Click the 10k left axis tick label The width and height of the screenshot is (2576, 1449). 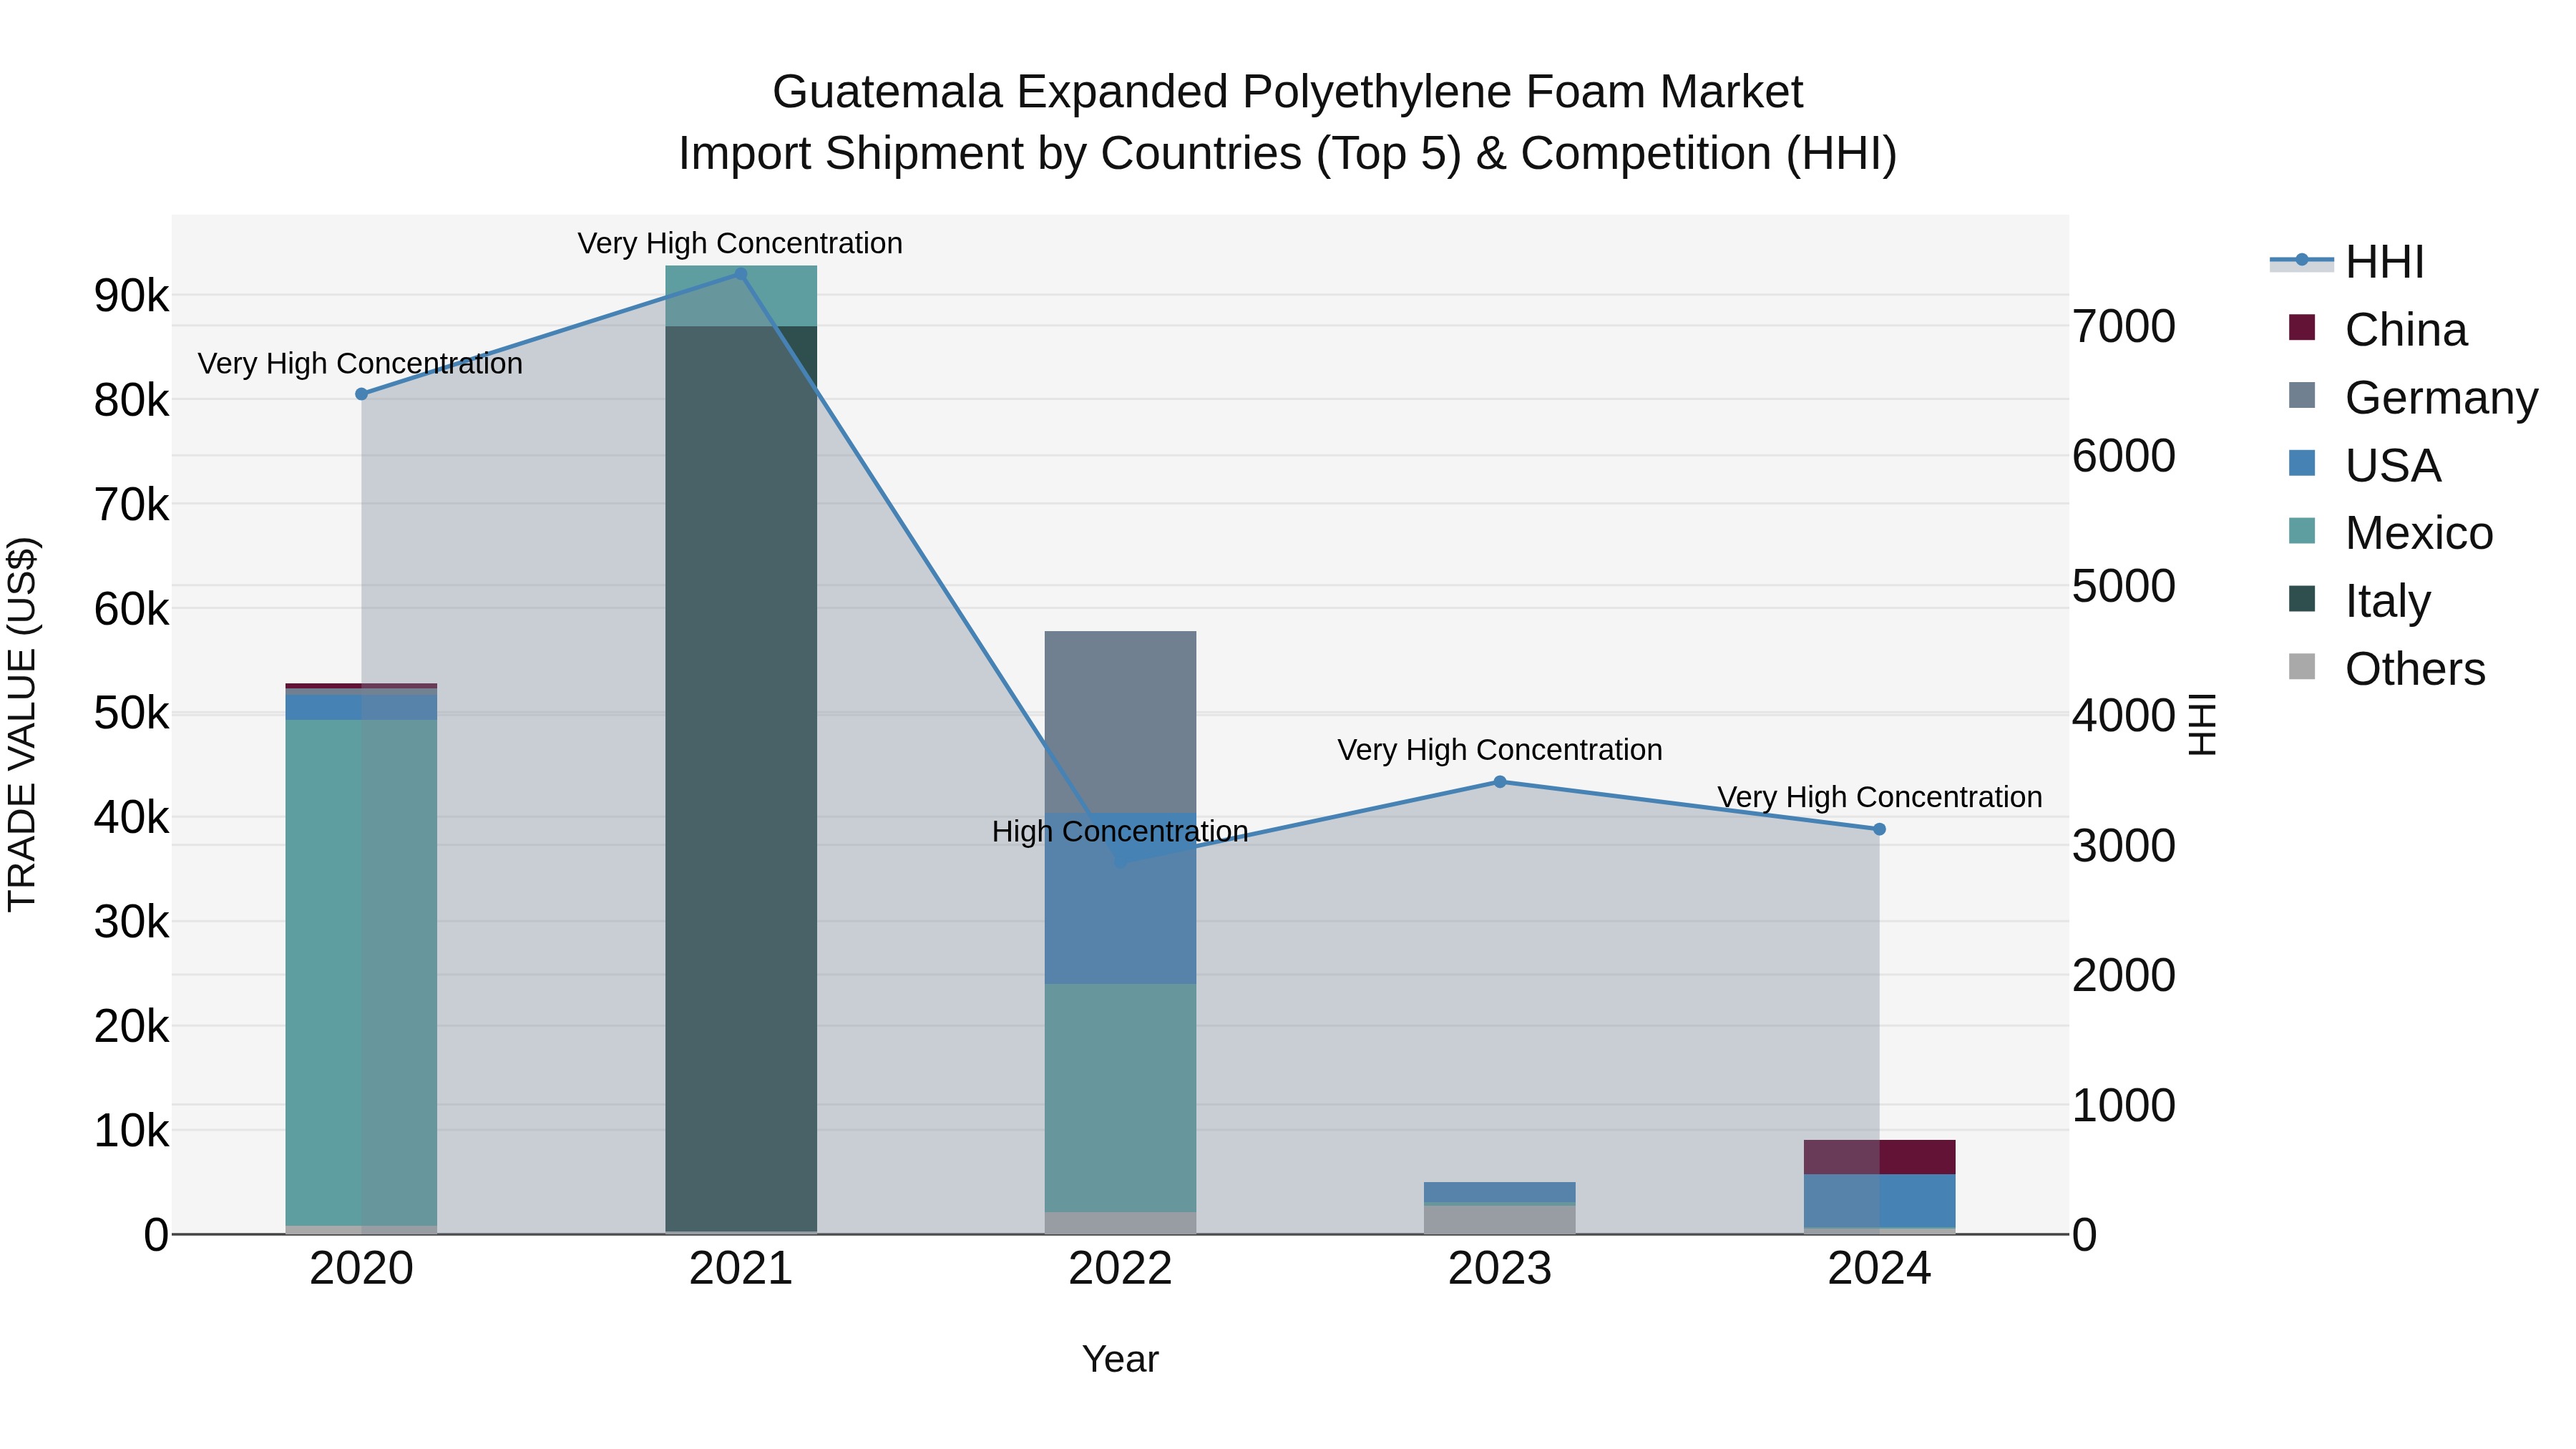click(131, 1131)
